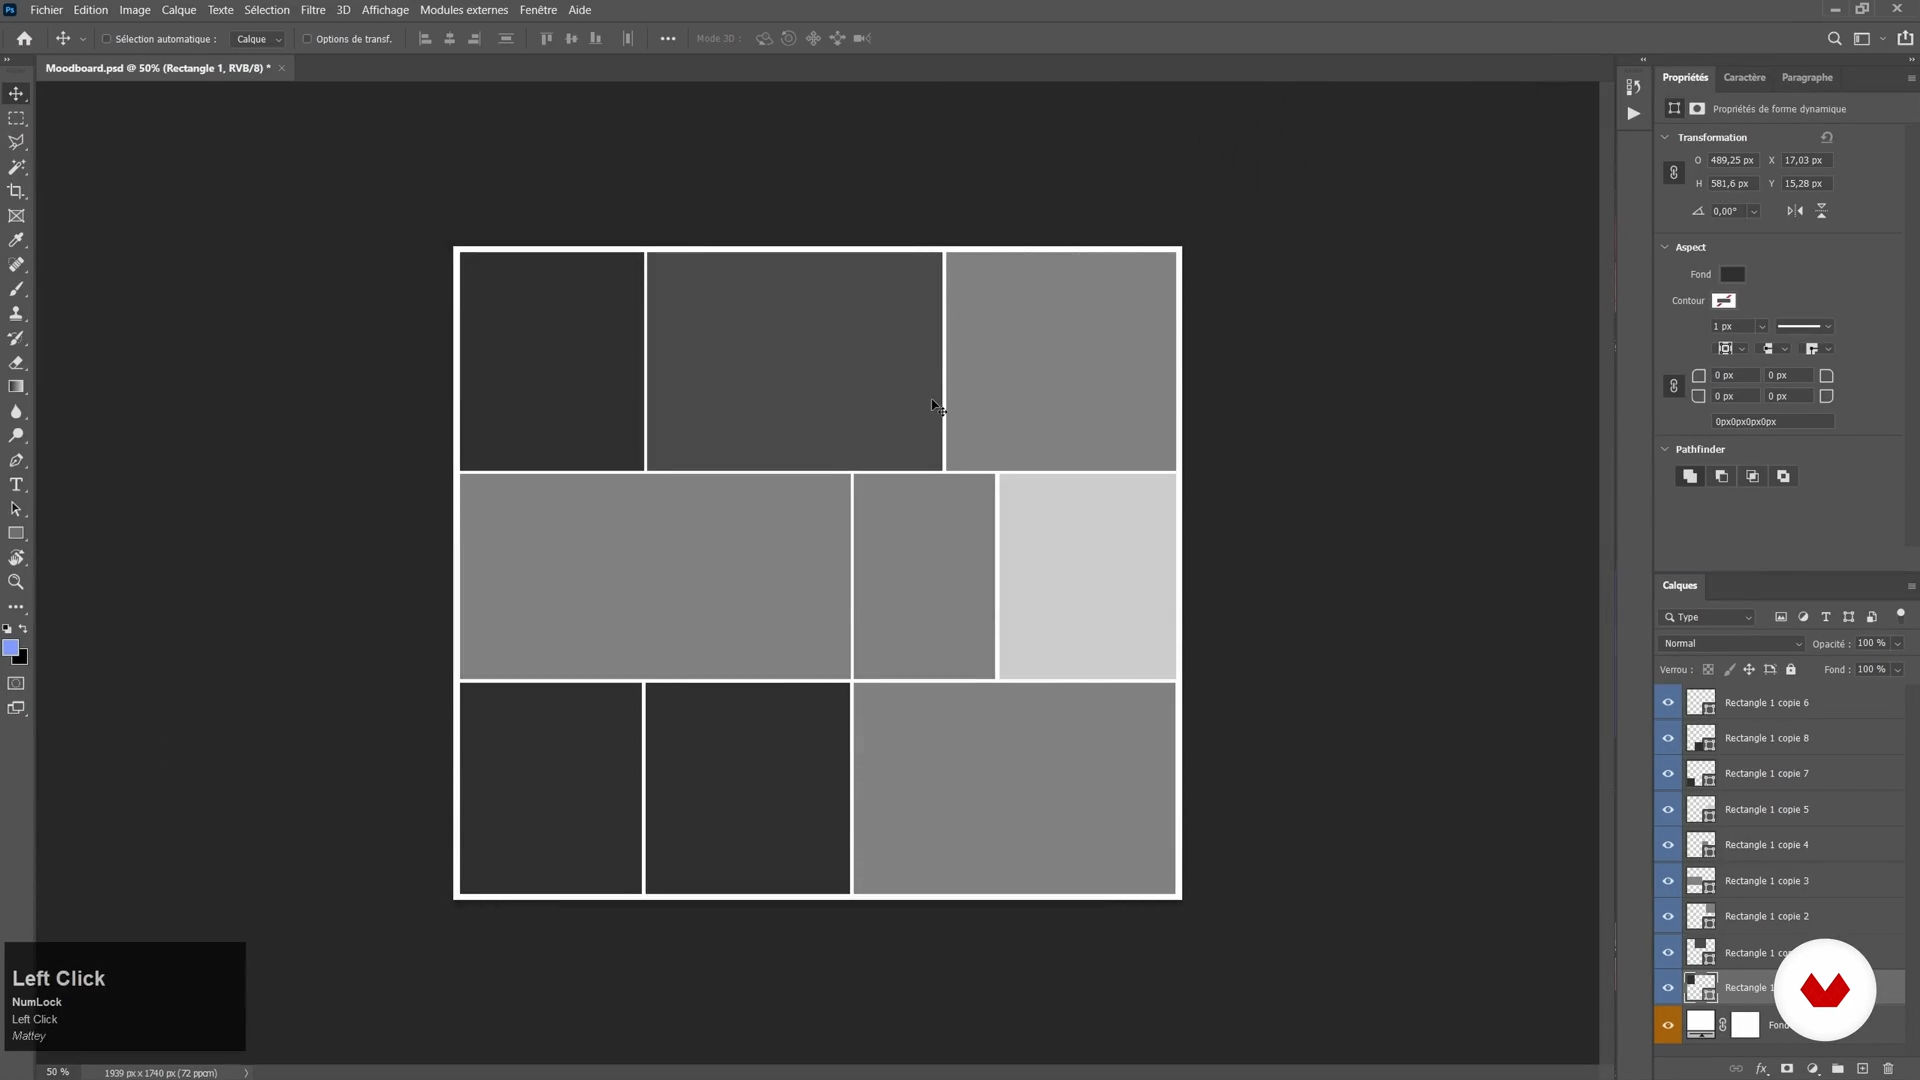Click the width (L) input field
The width and height of the screenshot is (1920, 1080).
click(x=1731, y=160)
